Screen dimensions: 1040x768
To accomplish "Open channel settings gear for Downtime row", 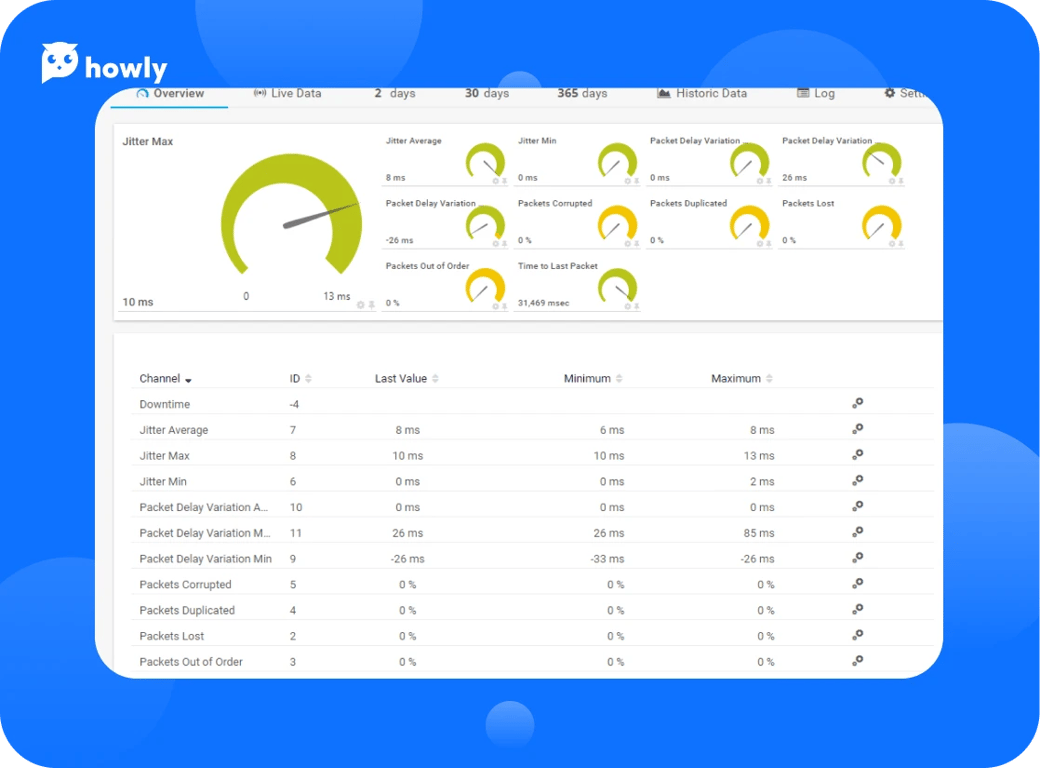I will click(857, 404).
